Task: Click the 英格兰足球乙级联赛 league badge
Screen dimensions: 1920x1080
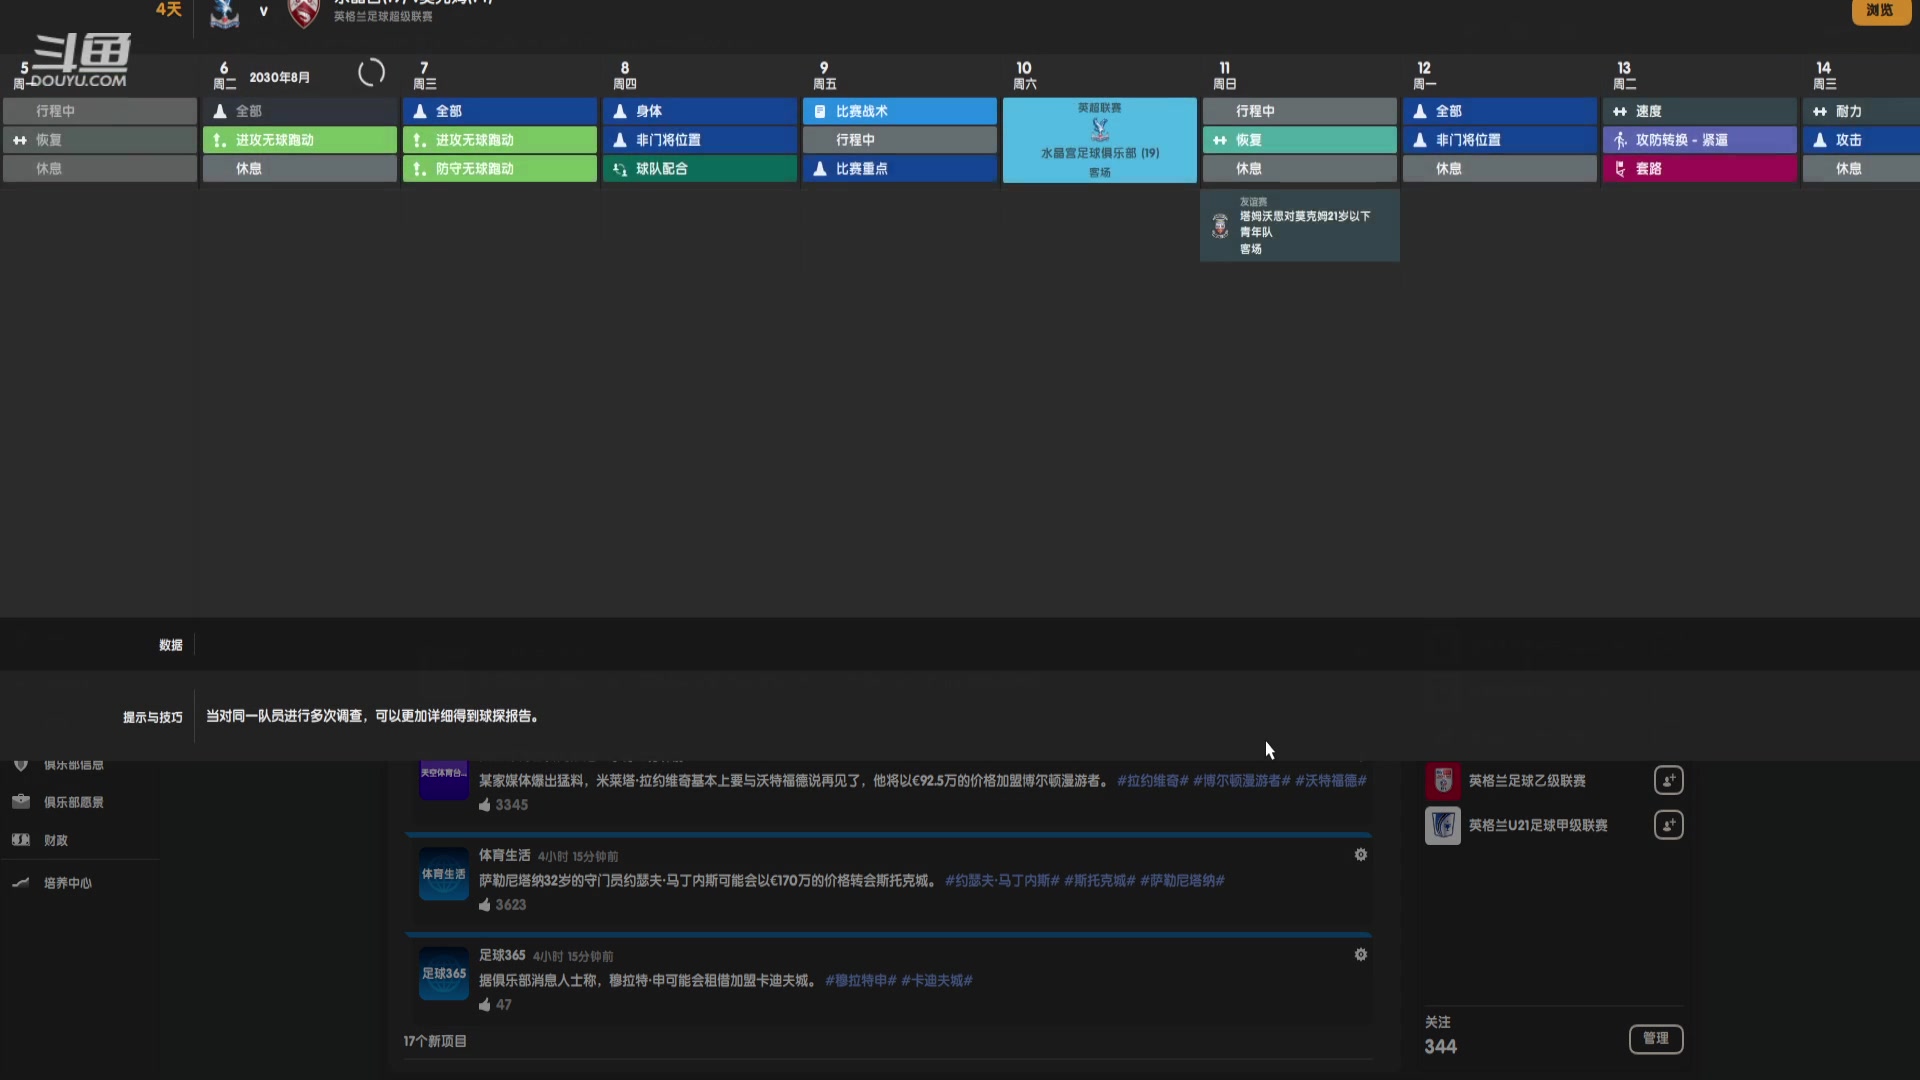Action: pos(1442,780)
